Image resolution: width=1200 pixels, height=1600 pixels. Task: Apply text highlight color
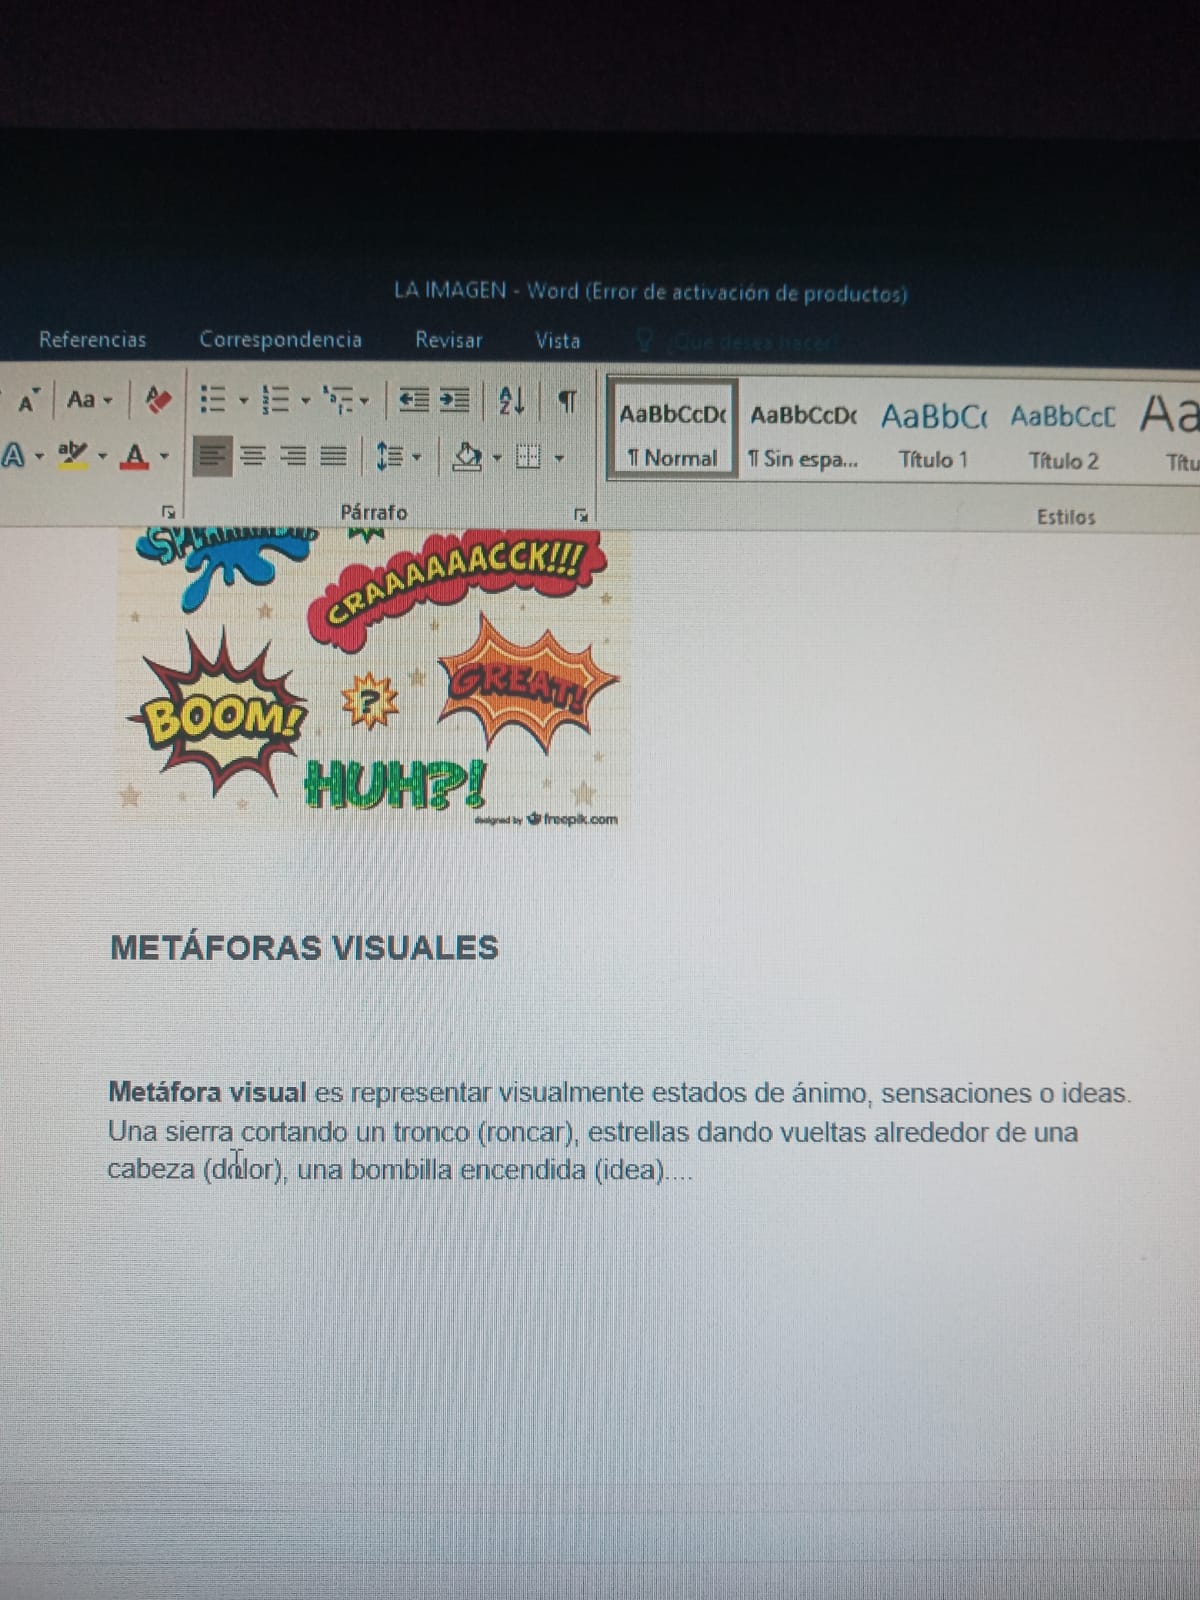pos(72,455)
